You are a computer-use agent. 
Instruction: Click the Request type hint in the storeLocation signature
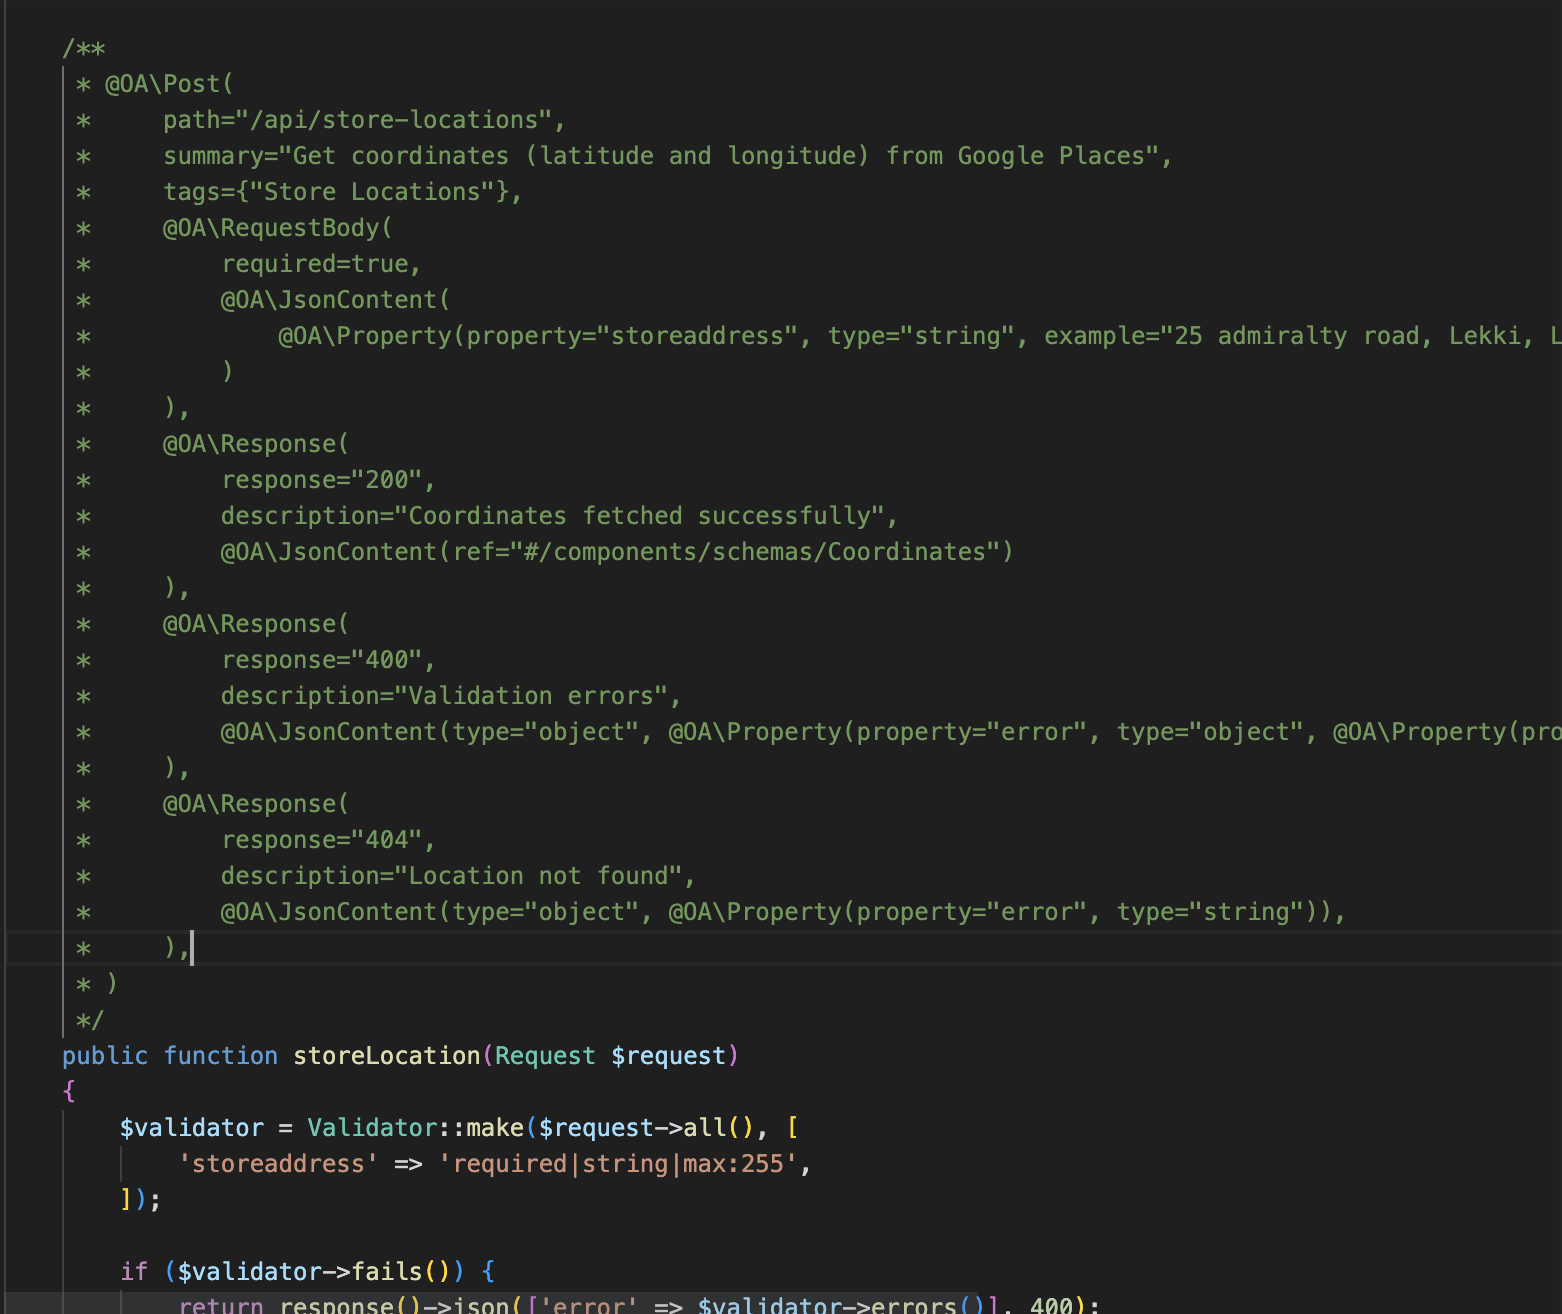click(x=545, y=1056)
